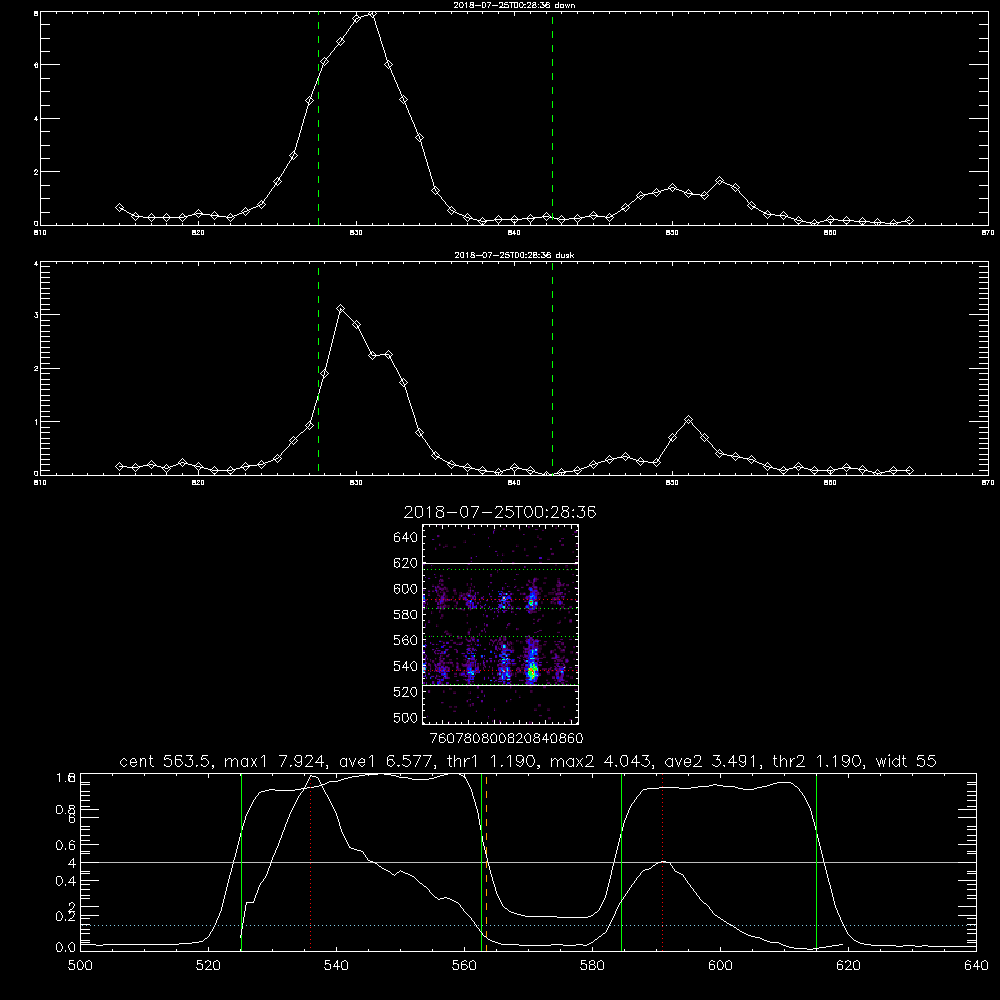Viewport: 1000px width, 1000px height.
Task: Click the 'cent 563.5' value in stats line
Action: (166, 761)
